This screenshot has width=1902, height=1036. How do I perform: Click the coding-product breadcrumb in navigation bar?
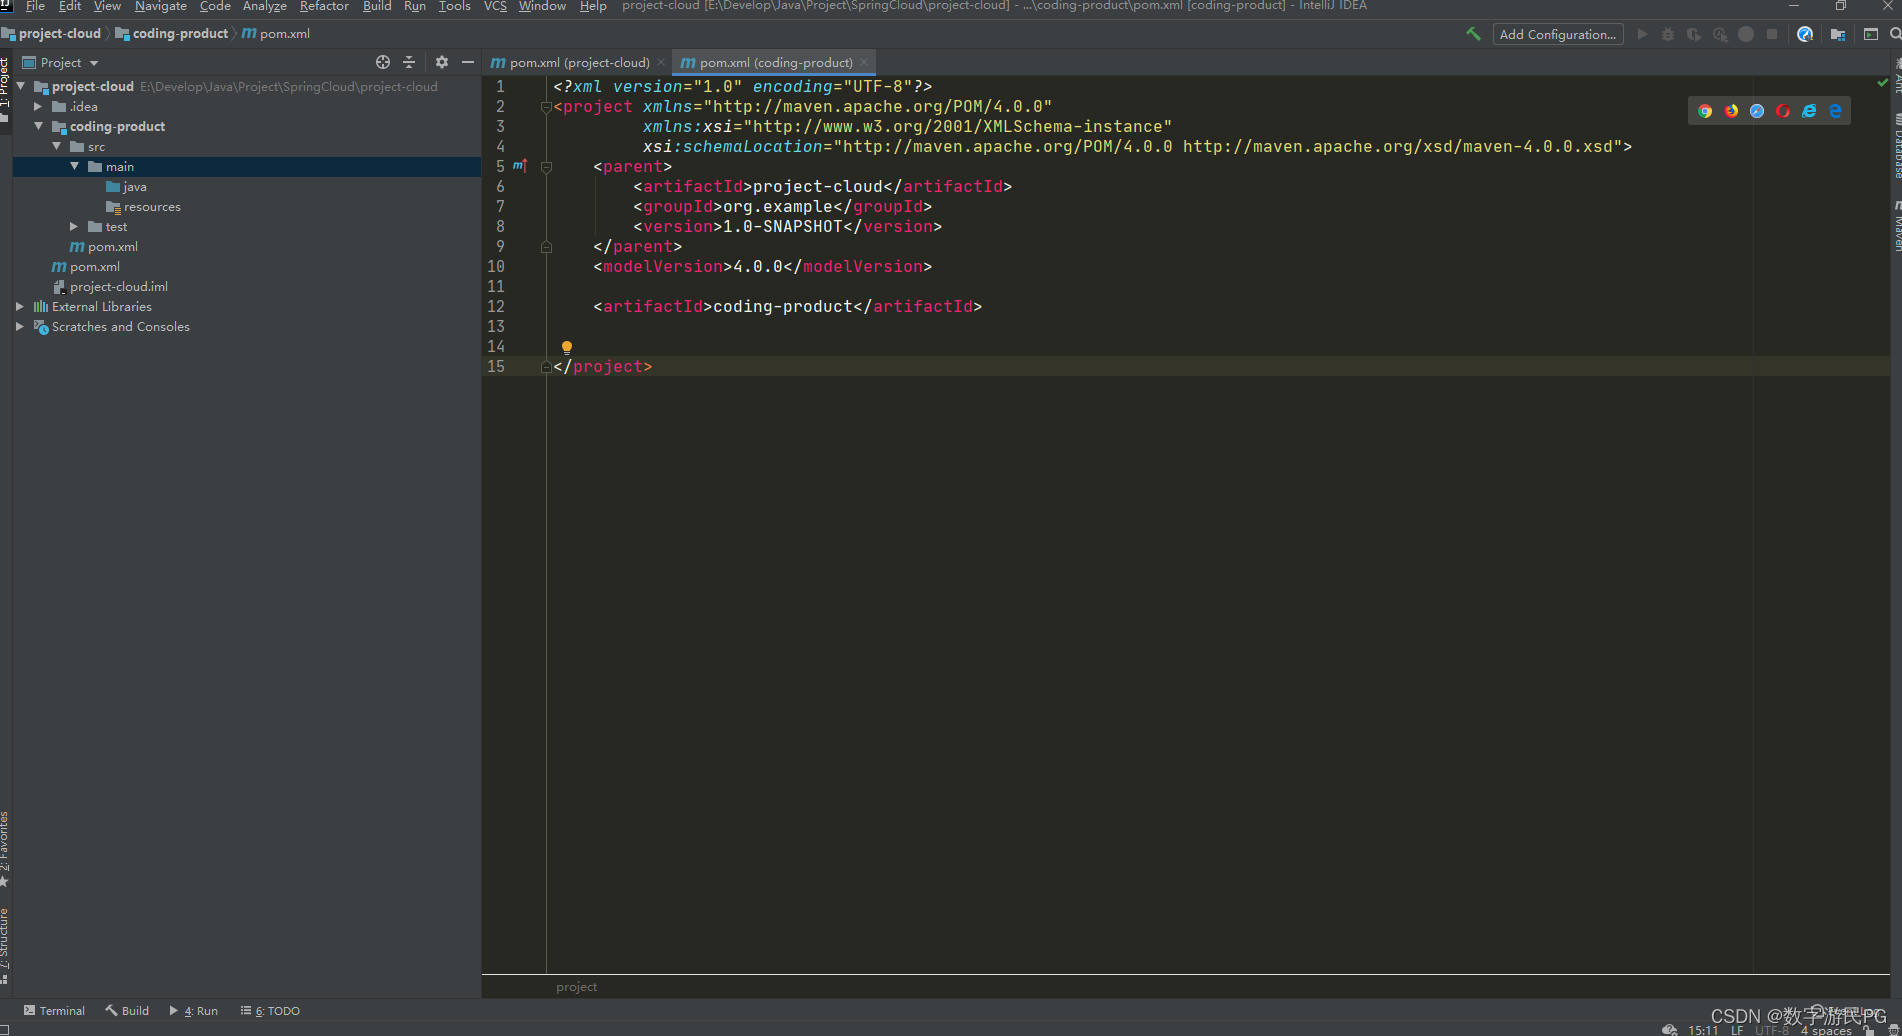(x=172, y=34)
